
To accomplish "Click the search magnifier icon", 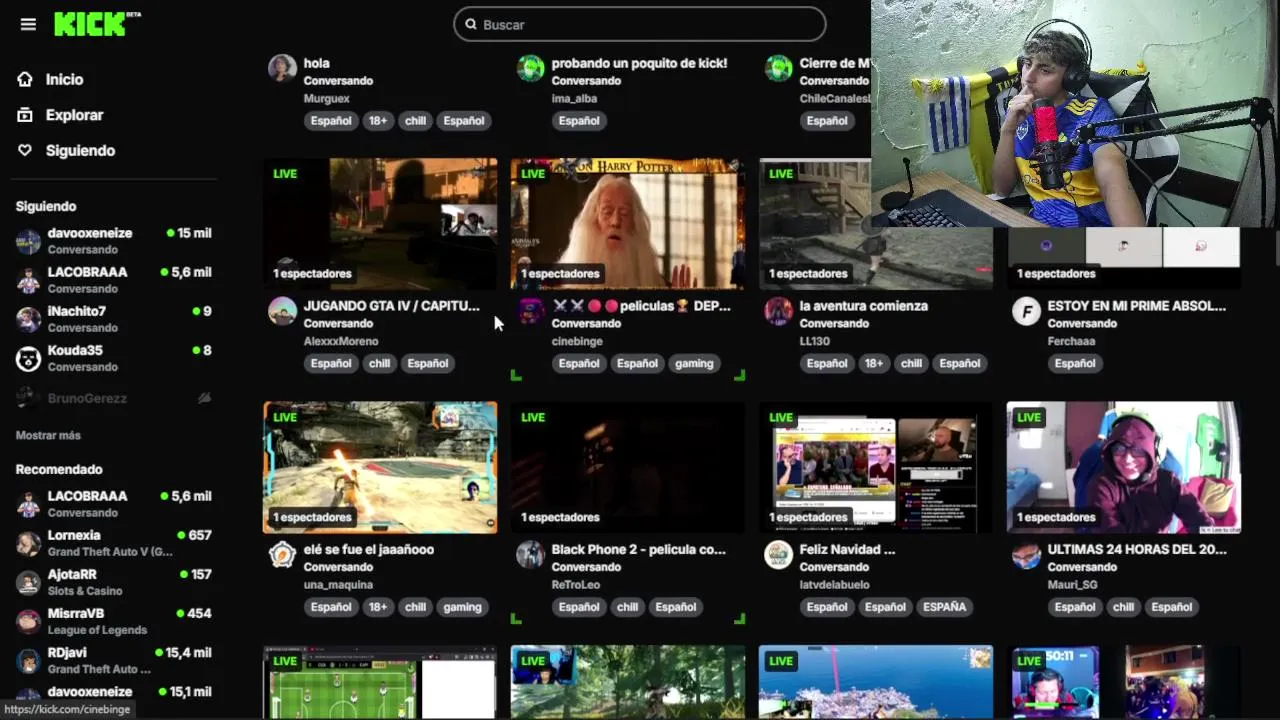I will tap(470, 25).
